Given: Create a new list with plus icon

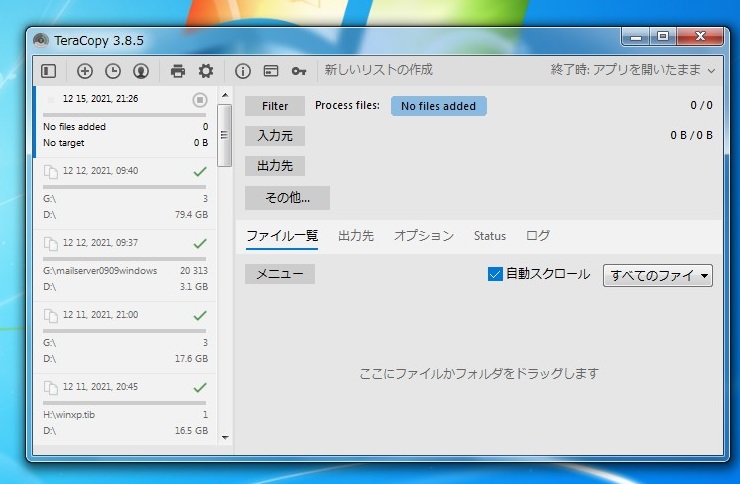Looking at the screenshot, I should tap(84, 71).
